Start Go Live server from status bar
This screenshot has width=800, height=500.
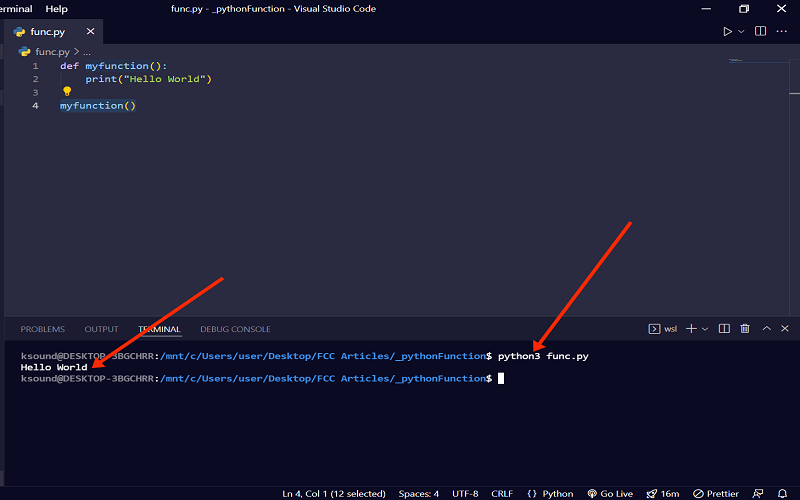[x=612, y=493]
